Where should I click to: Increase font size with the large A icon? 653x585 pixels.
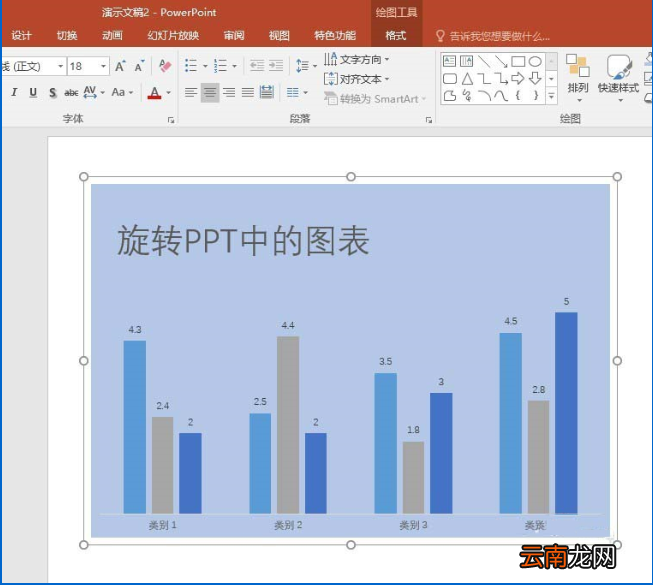[120, 66]
